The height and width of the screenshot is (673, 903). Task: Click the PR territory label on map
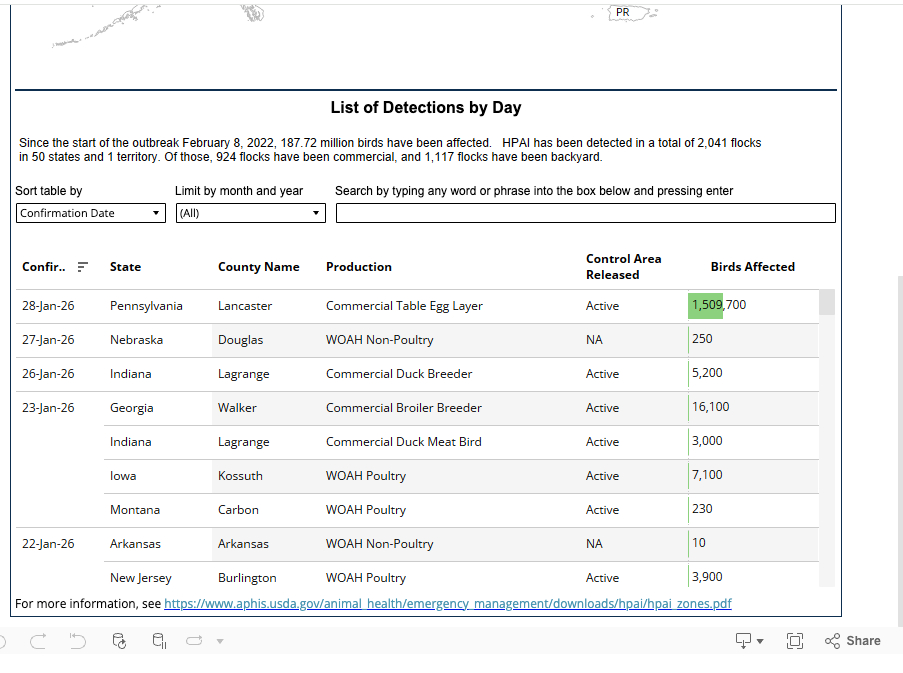pos(623,12)
